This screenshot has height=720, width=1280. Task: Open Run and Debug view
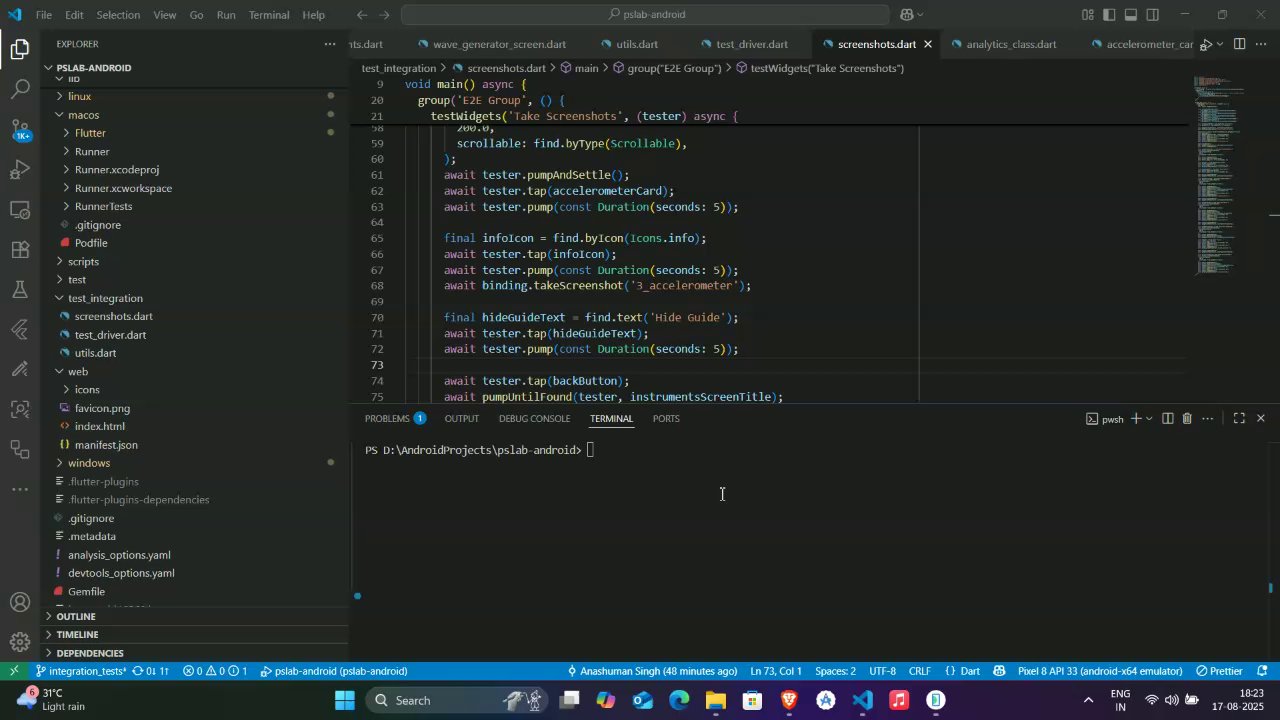[x=20, y=170]
